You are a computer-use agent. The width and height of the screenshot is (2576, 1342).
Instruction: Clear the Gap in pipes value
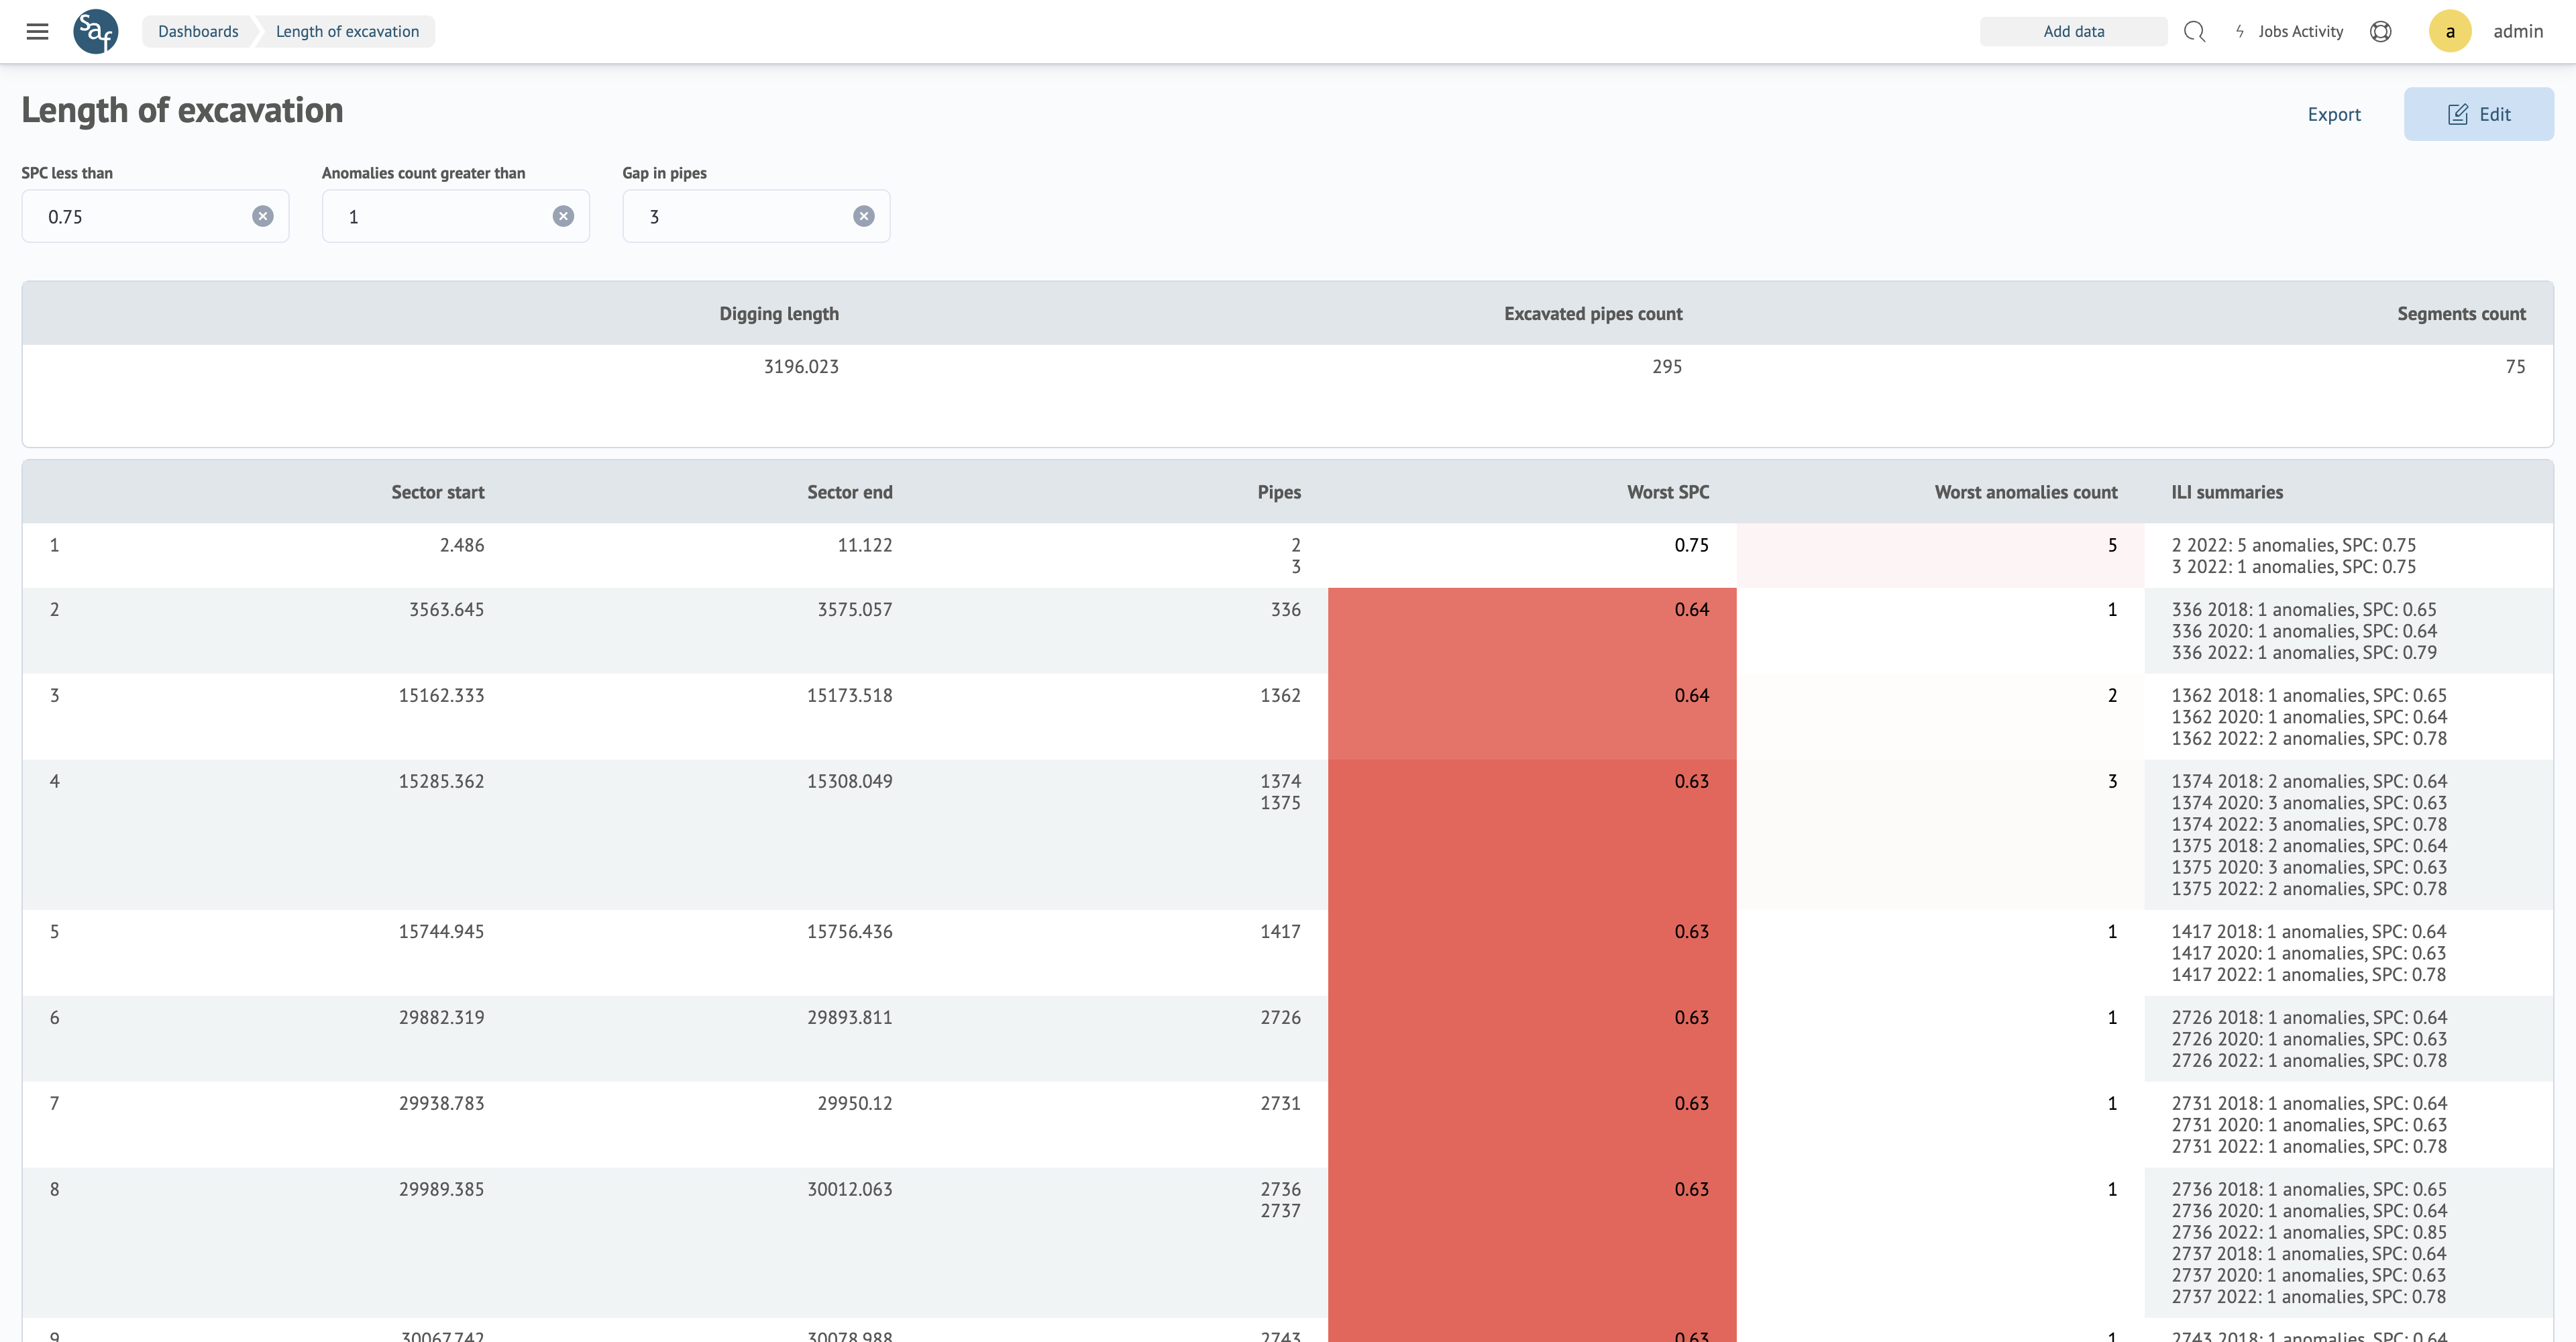(x=863, y=216)
